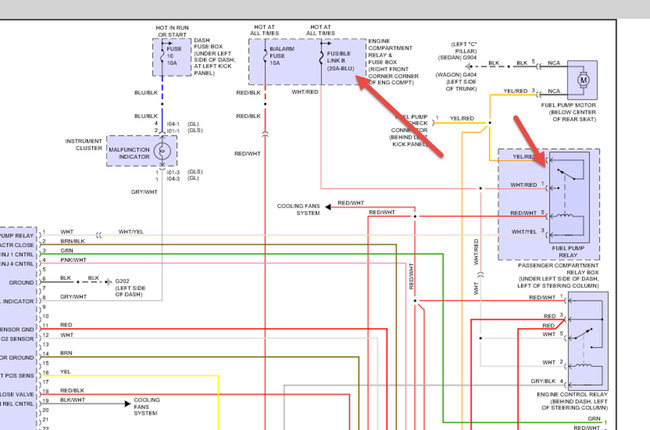Click the (SEDAN) G304 ground text

pyautogui.click(x=458, y=58)
